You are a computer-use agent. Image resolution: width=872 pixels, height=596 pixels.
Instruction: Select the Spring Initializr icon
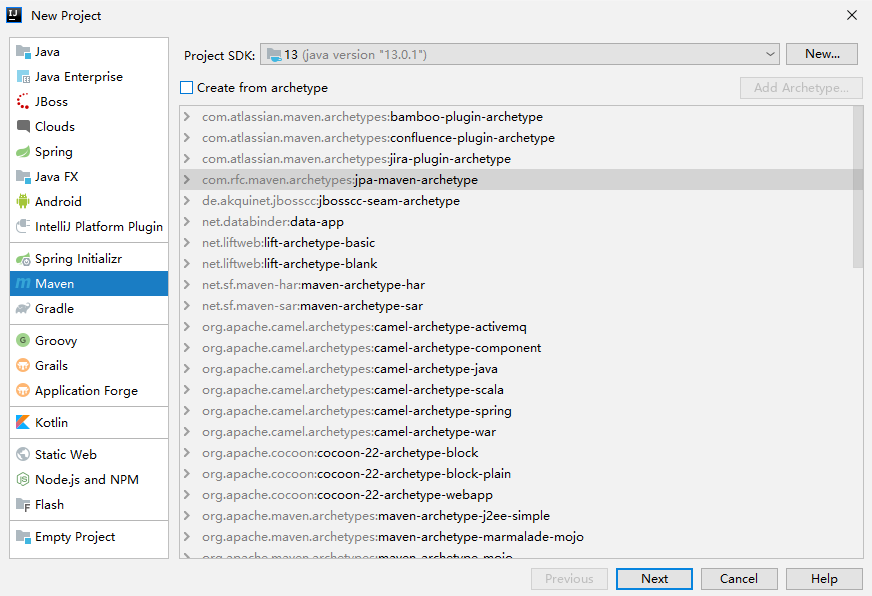tap(23, 259)
